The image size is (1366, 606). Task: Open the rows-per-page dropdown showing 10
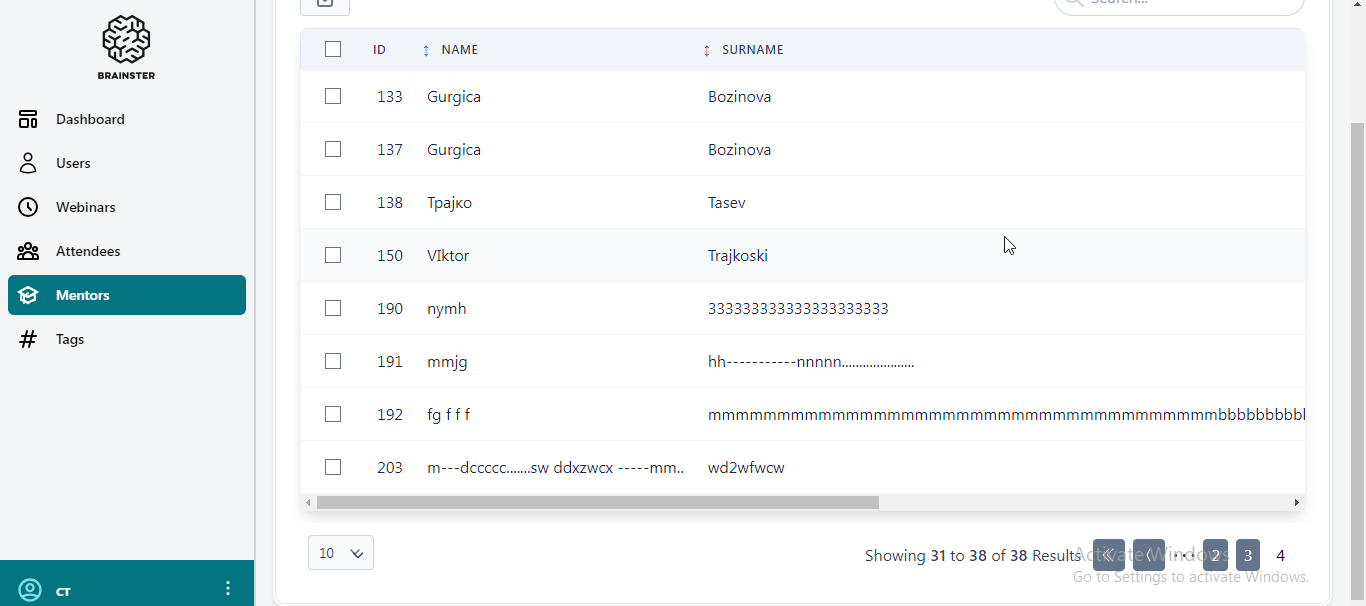click(341, 553)
